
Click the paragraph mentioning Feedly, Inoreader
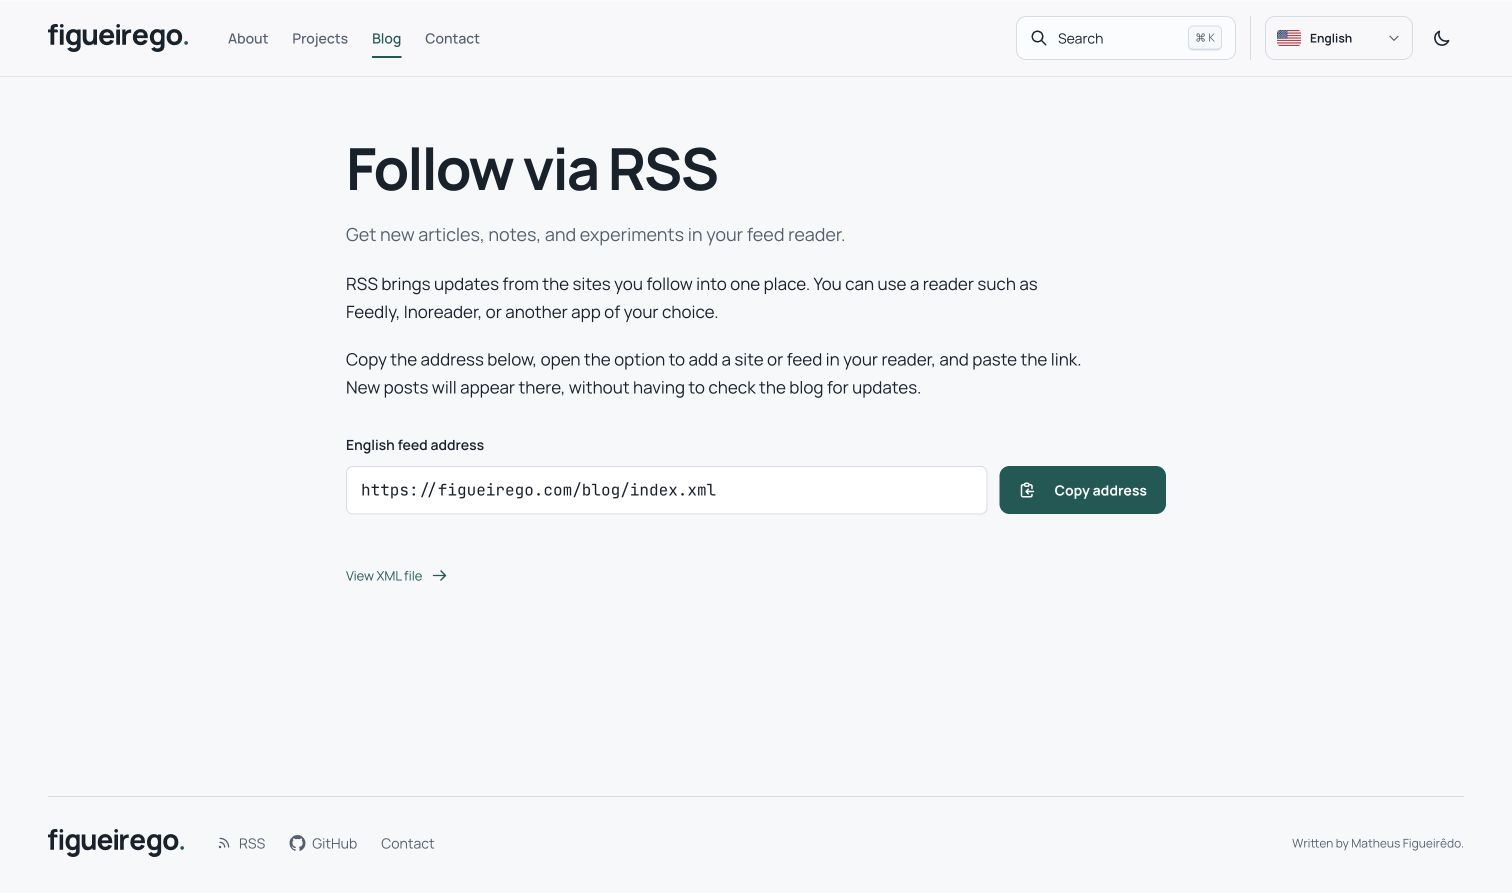(x=691, y=298)
